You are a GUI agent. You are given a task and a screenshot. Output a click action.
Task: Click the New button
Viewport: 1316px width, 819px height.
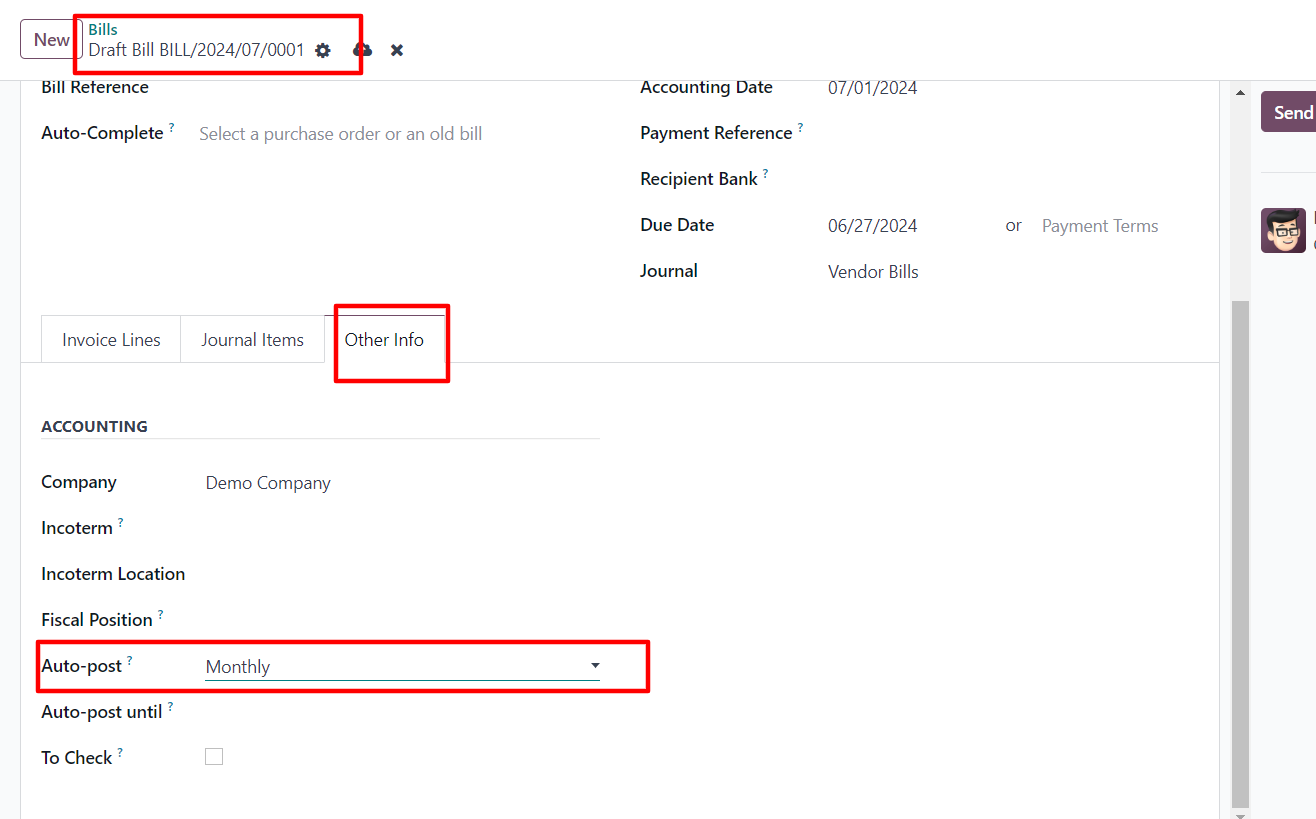(x=51, y=40)
